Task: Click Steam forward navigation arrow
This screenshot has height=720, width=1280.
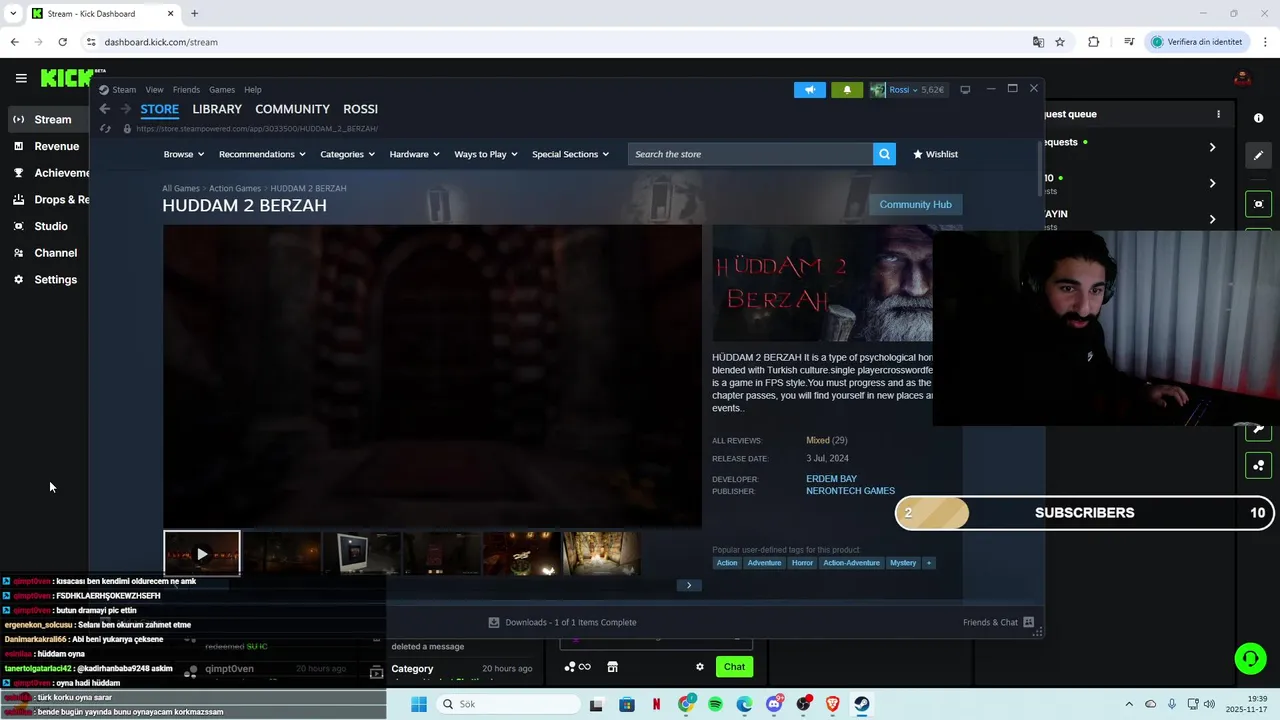Action: coord(126,109)
